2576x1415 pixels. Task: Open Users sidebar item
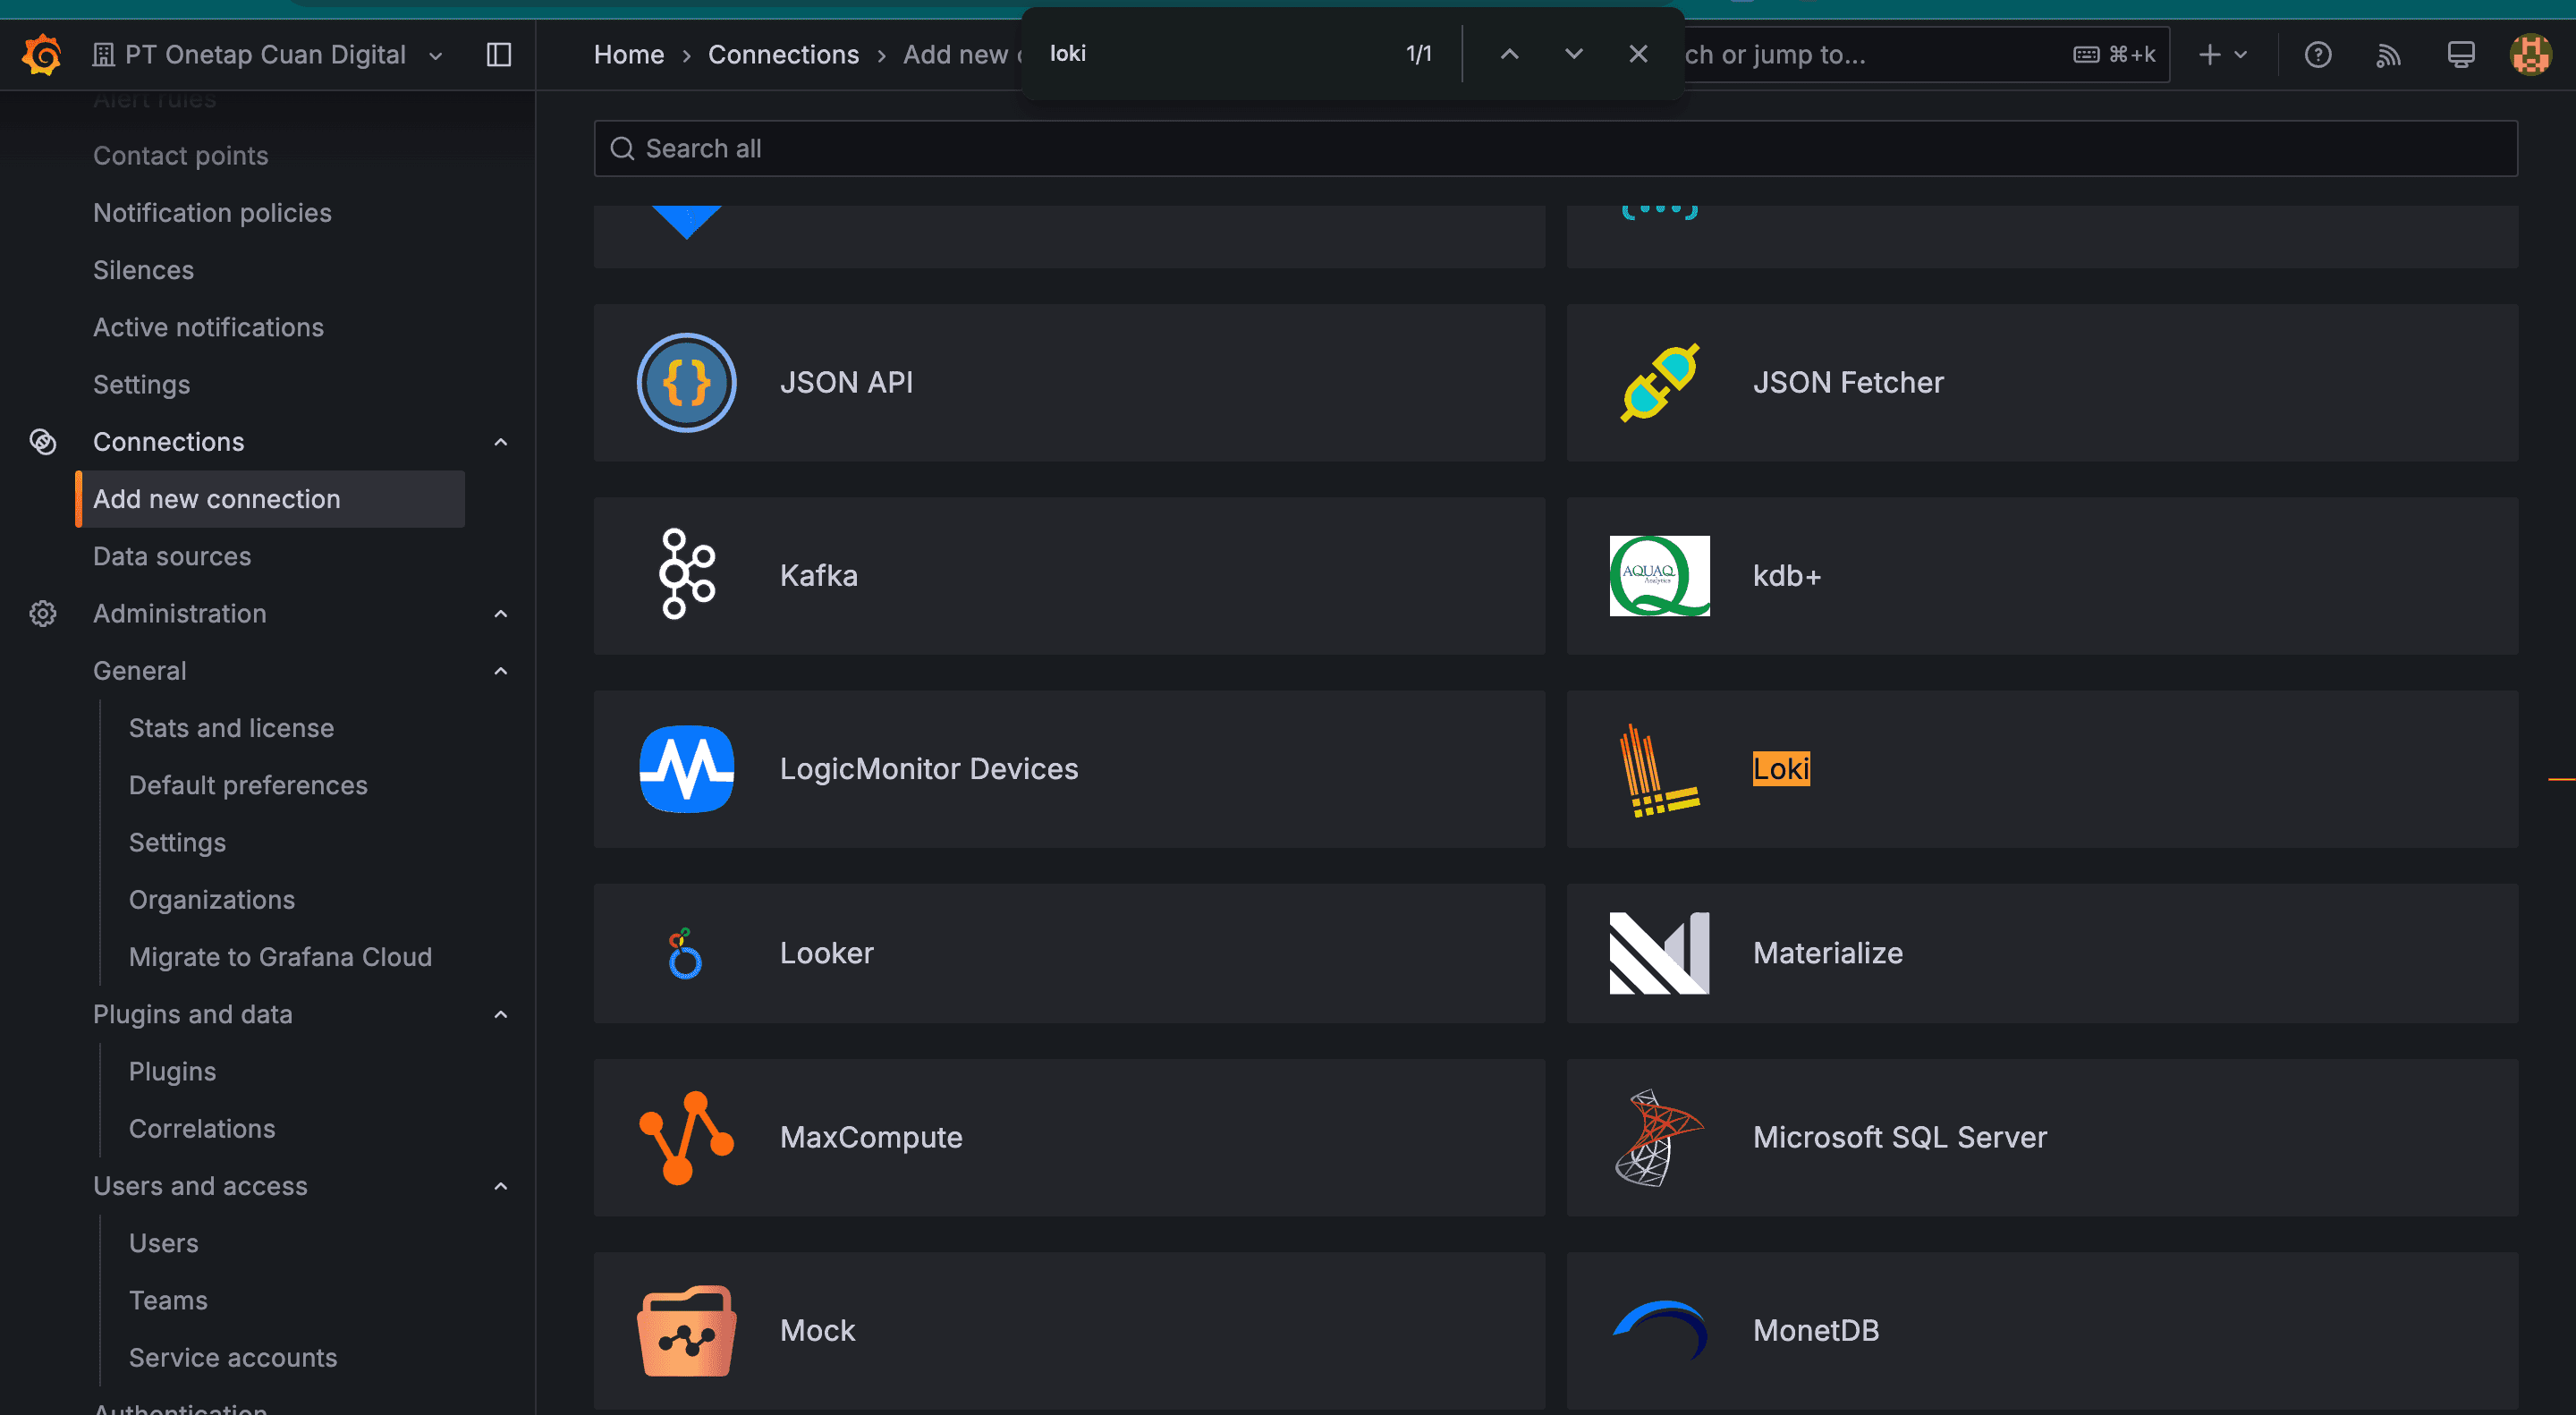coord(163,1244)
